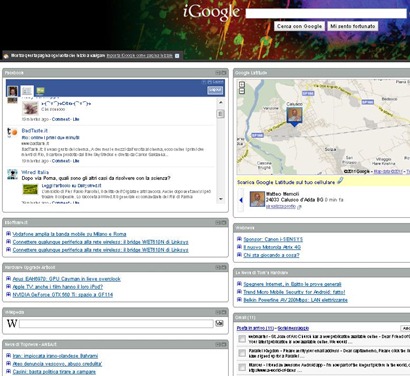Screen dimensions: 410x376
Task: Open the profile picture tab in Facebook gadget
Action: (x=13, y=91)
